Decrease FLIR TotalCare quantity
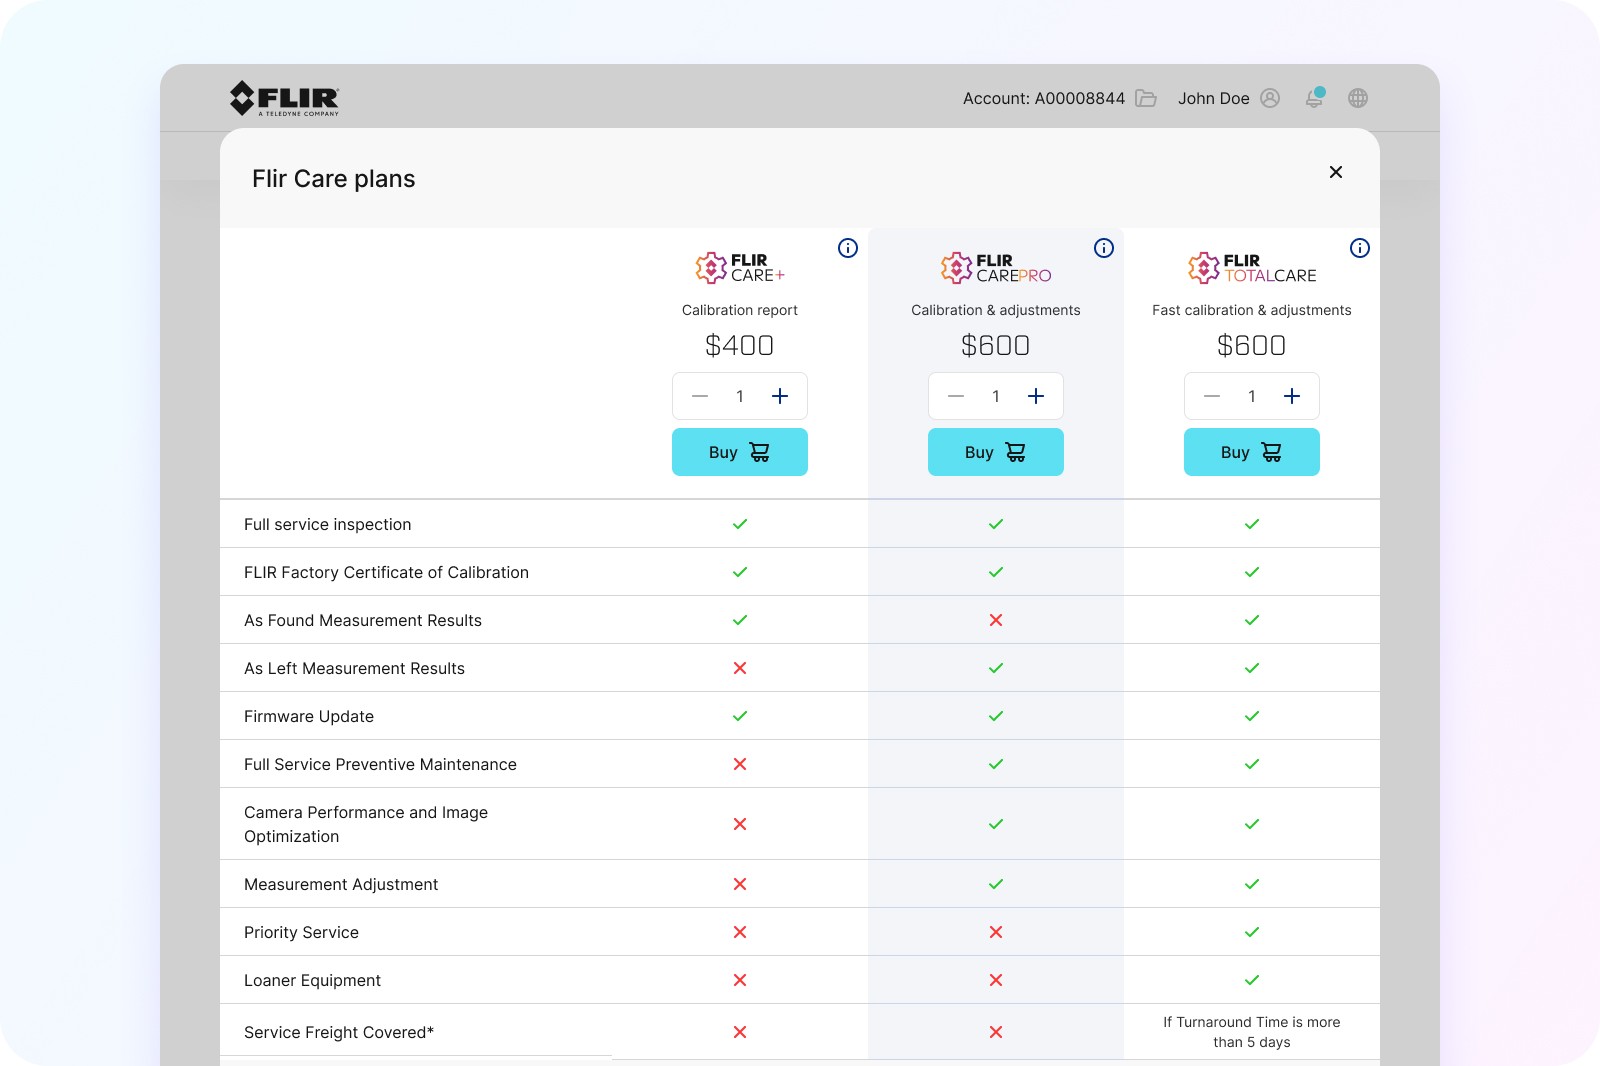Screen dimensions: 1600x1066 [1212, 396]
